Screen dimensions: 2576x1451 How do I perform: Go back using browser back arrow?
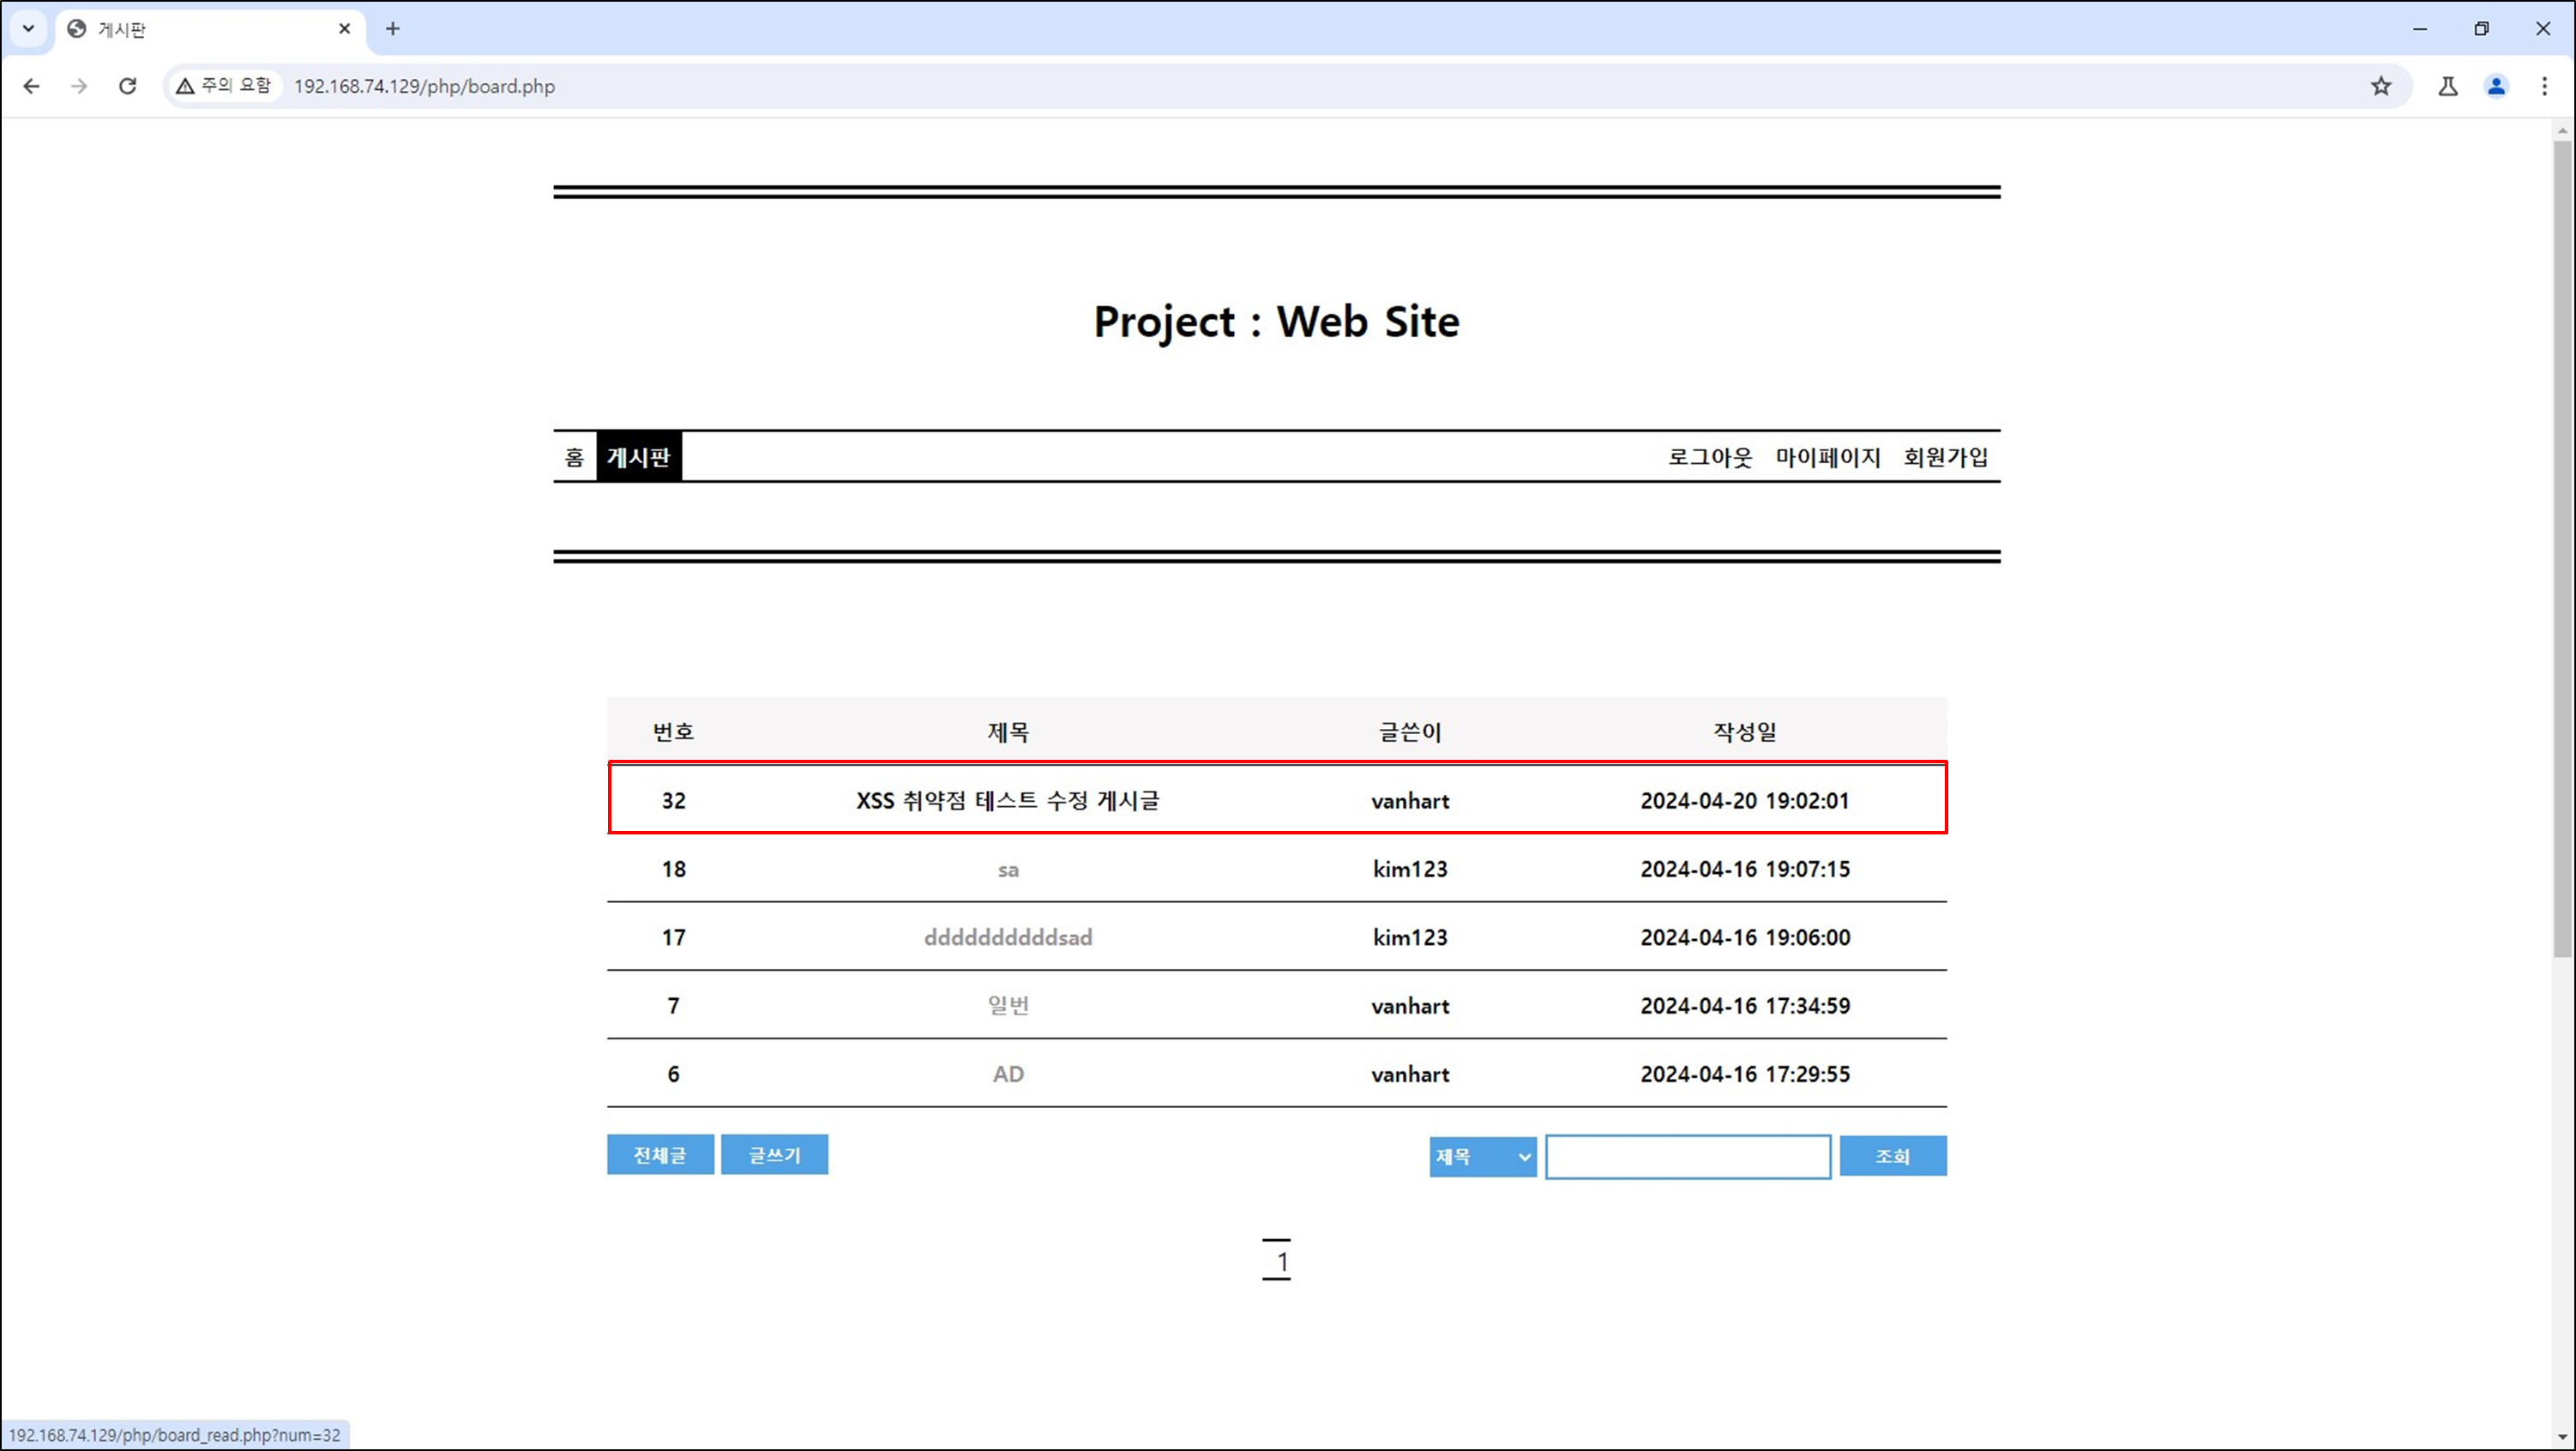(x=31, y=86)
